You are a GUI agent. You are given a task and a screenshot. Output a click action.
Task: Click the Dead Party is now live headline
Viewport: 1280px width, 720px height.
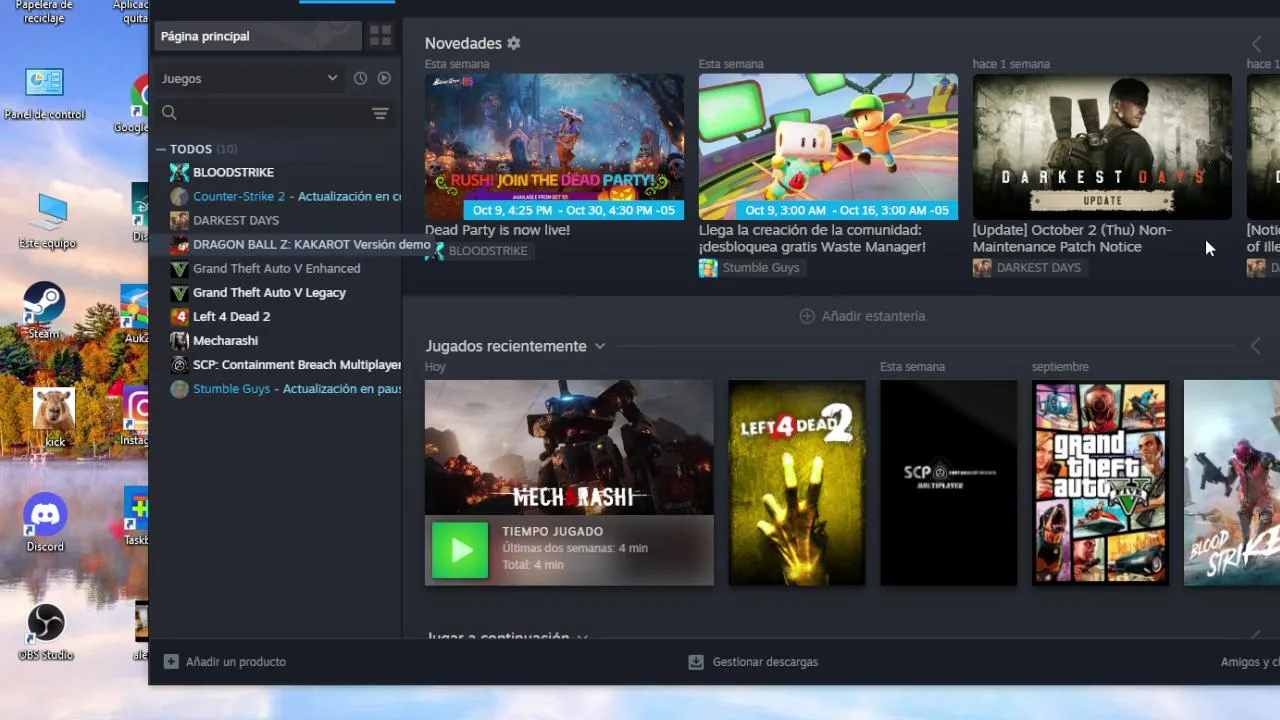[x=498, y=230]
